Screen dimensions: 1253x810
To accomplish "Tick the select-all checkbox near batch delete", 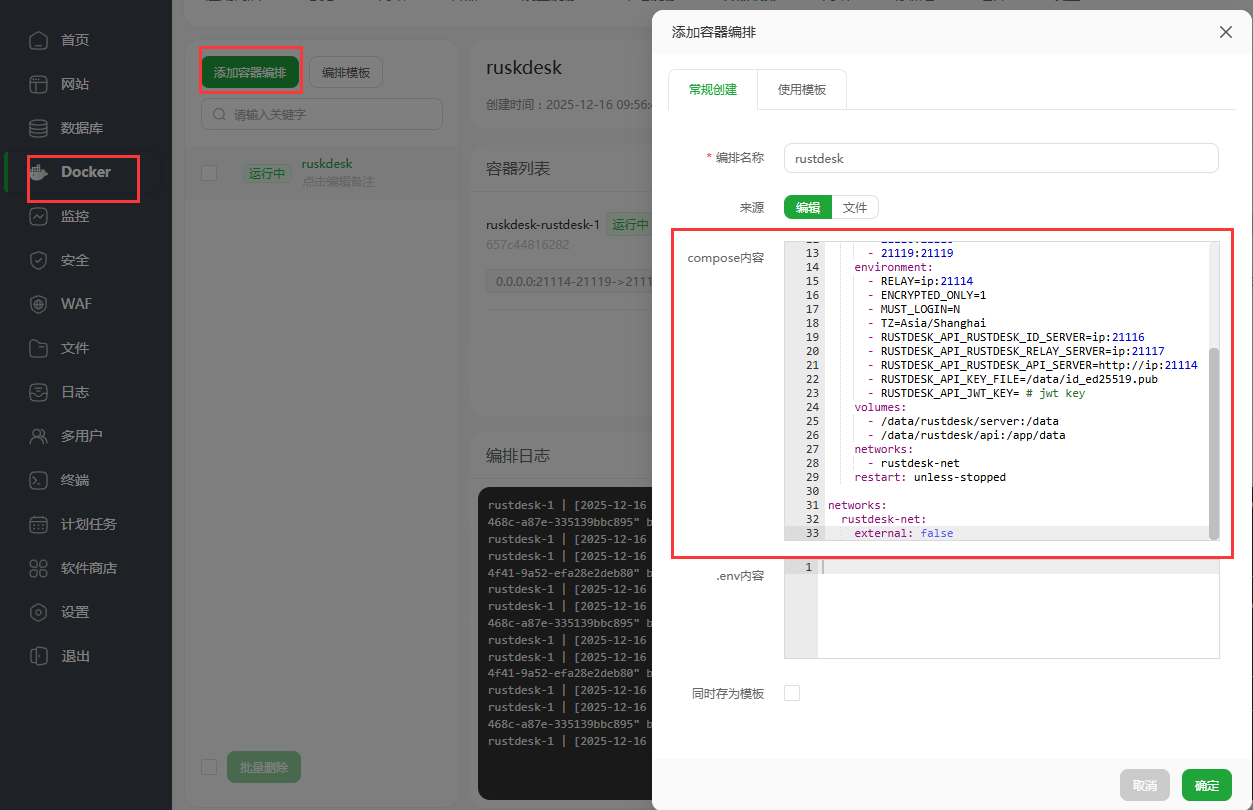I will click(209, 767).
